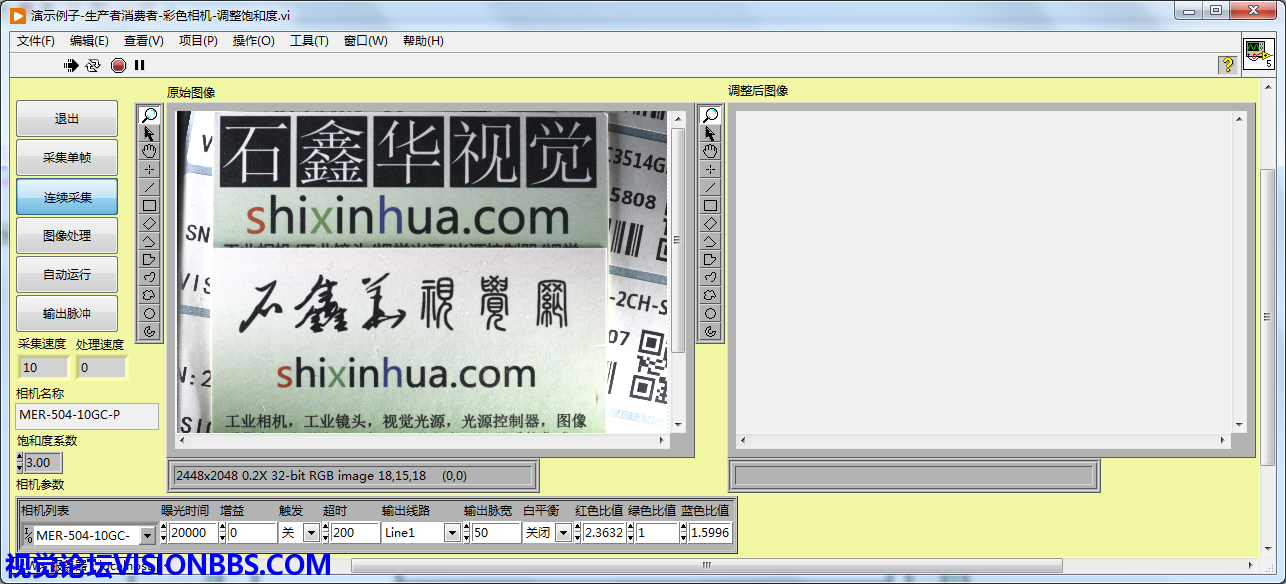Viewport: 1286px width, 584px height.
Task: Abort execution with the red stop icon
Action: pos(118,65)
